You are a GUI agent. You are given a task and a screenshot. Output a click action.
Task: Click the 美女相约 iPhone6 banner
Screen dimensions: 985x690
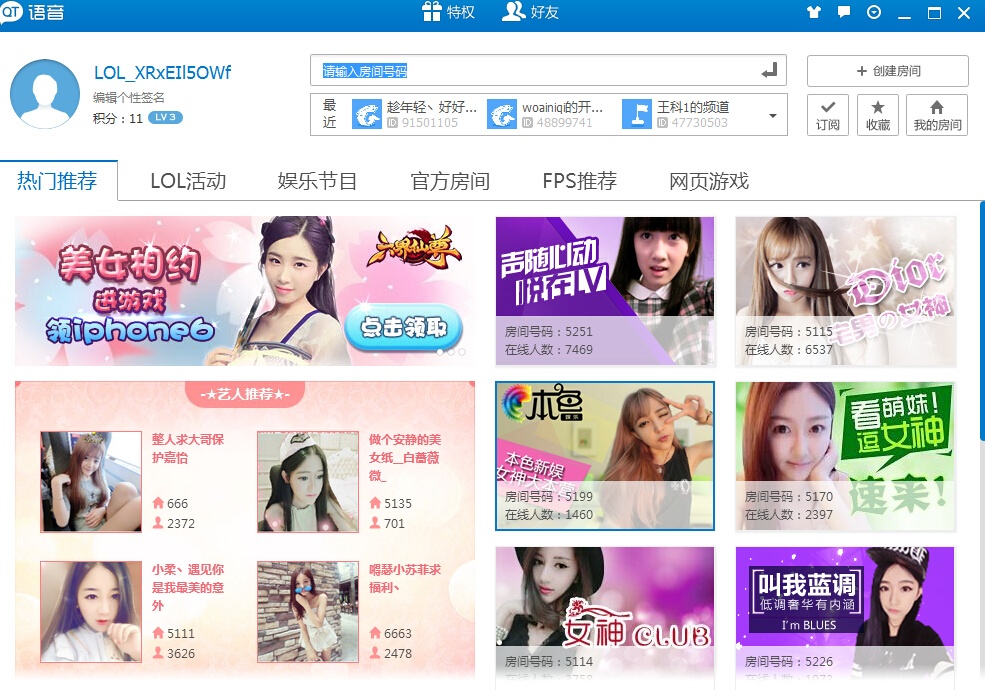[245, 291]
